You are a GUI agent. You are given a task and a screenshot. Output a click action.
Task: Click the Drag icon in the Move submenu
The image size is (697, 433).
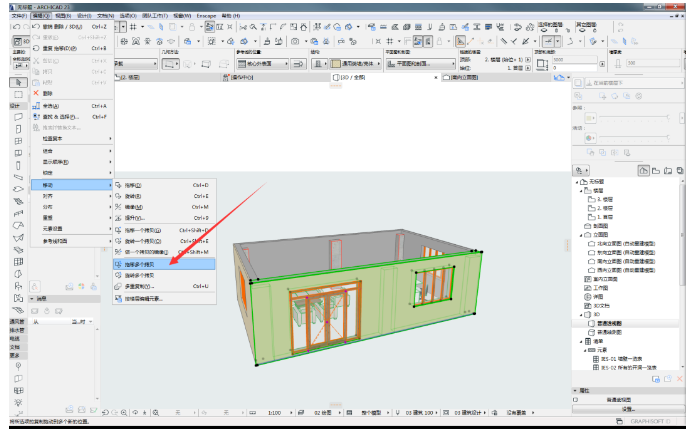click(x=118, y=185)
